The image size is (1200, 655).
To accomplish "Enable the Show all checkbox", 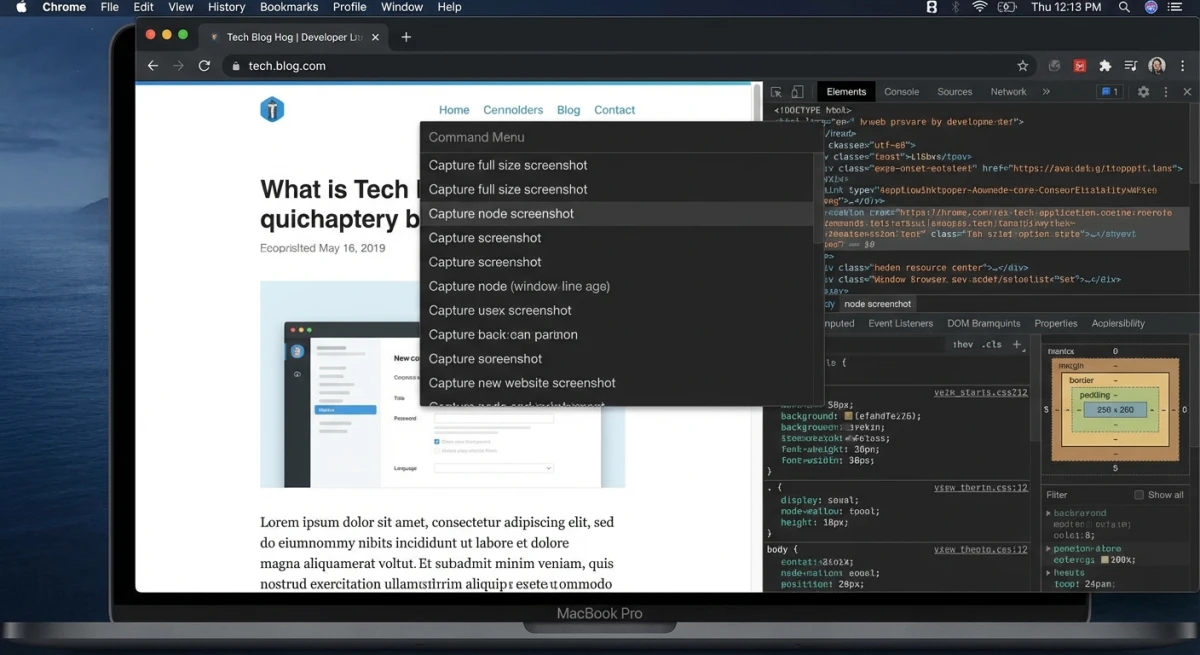I will (1139, 495).
